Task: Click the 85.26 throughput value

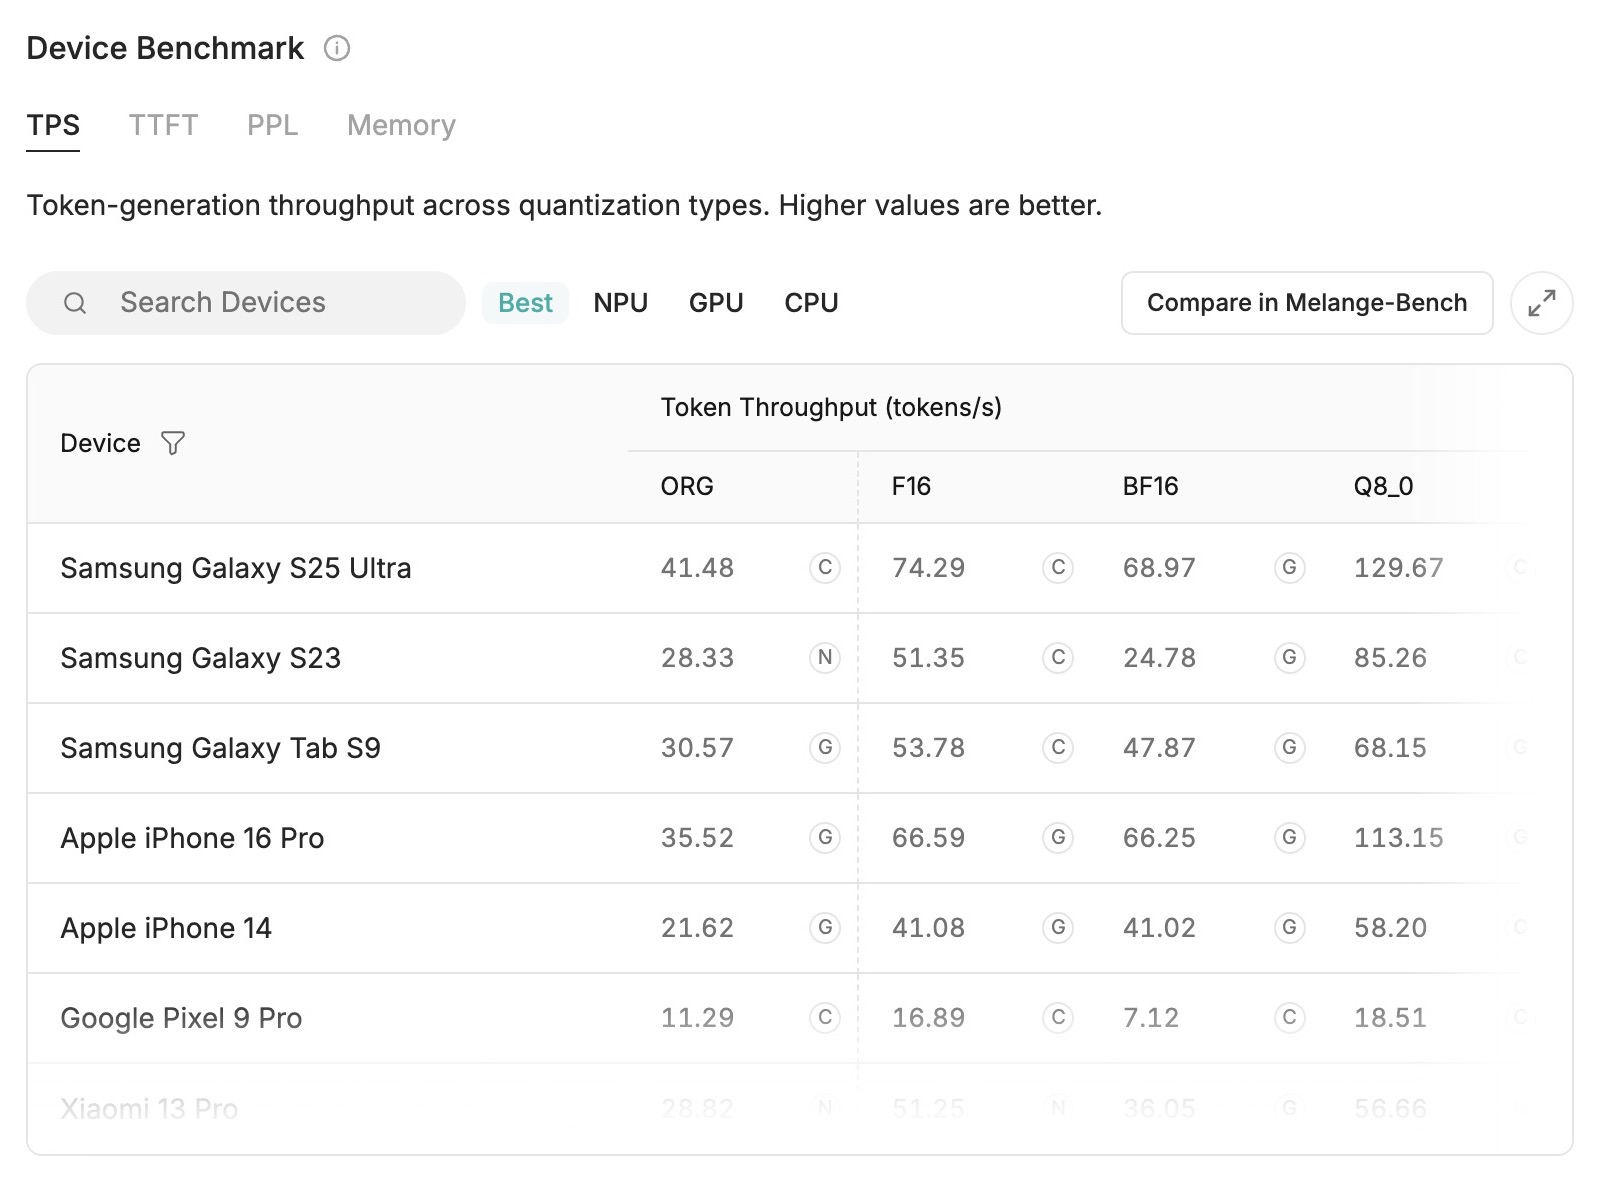Action: [1390, 658]
